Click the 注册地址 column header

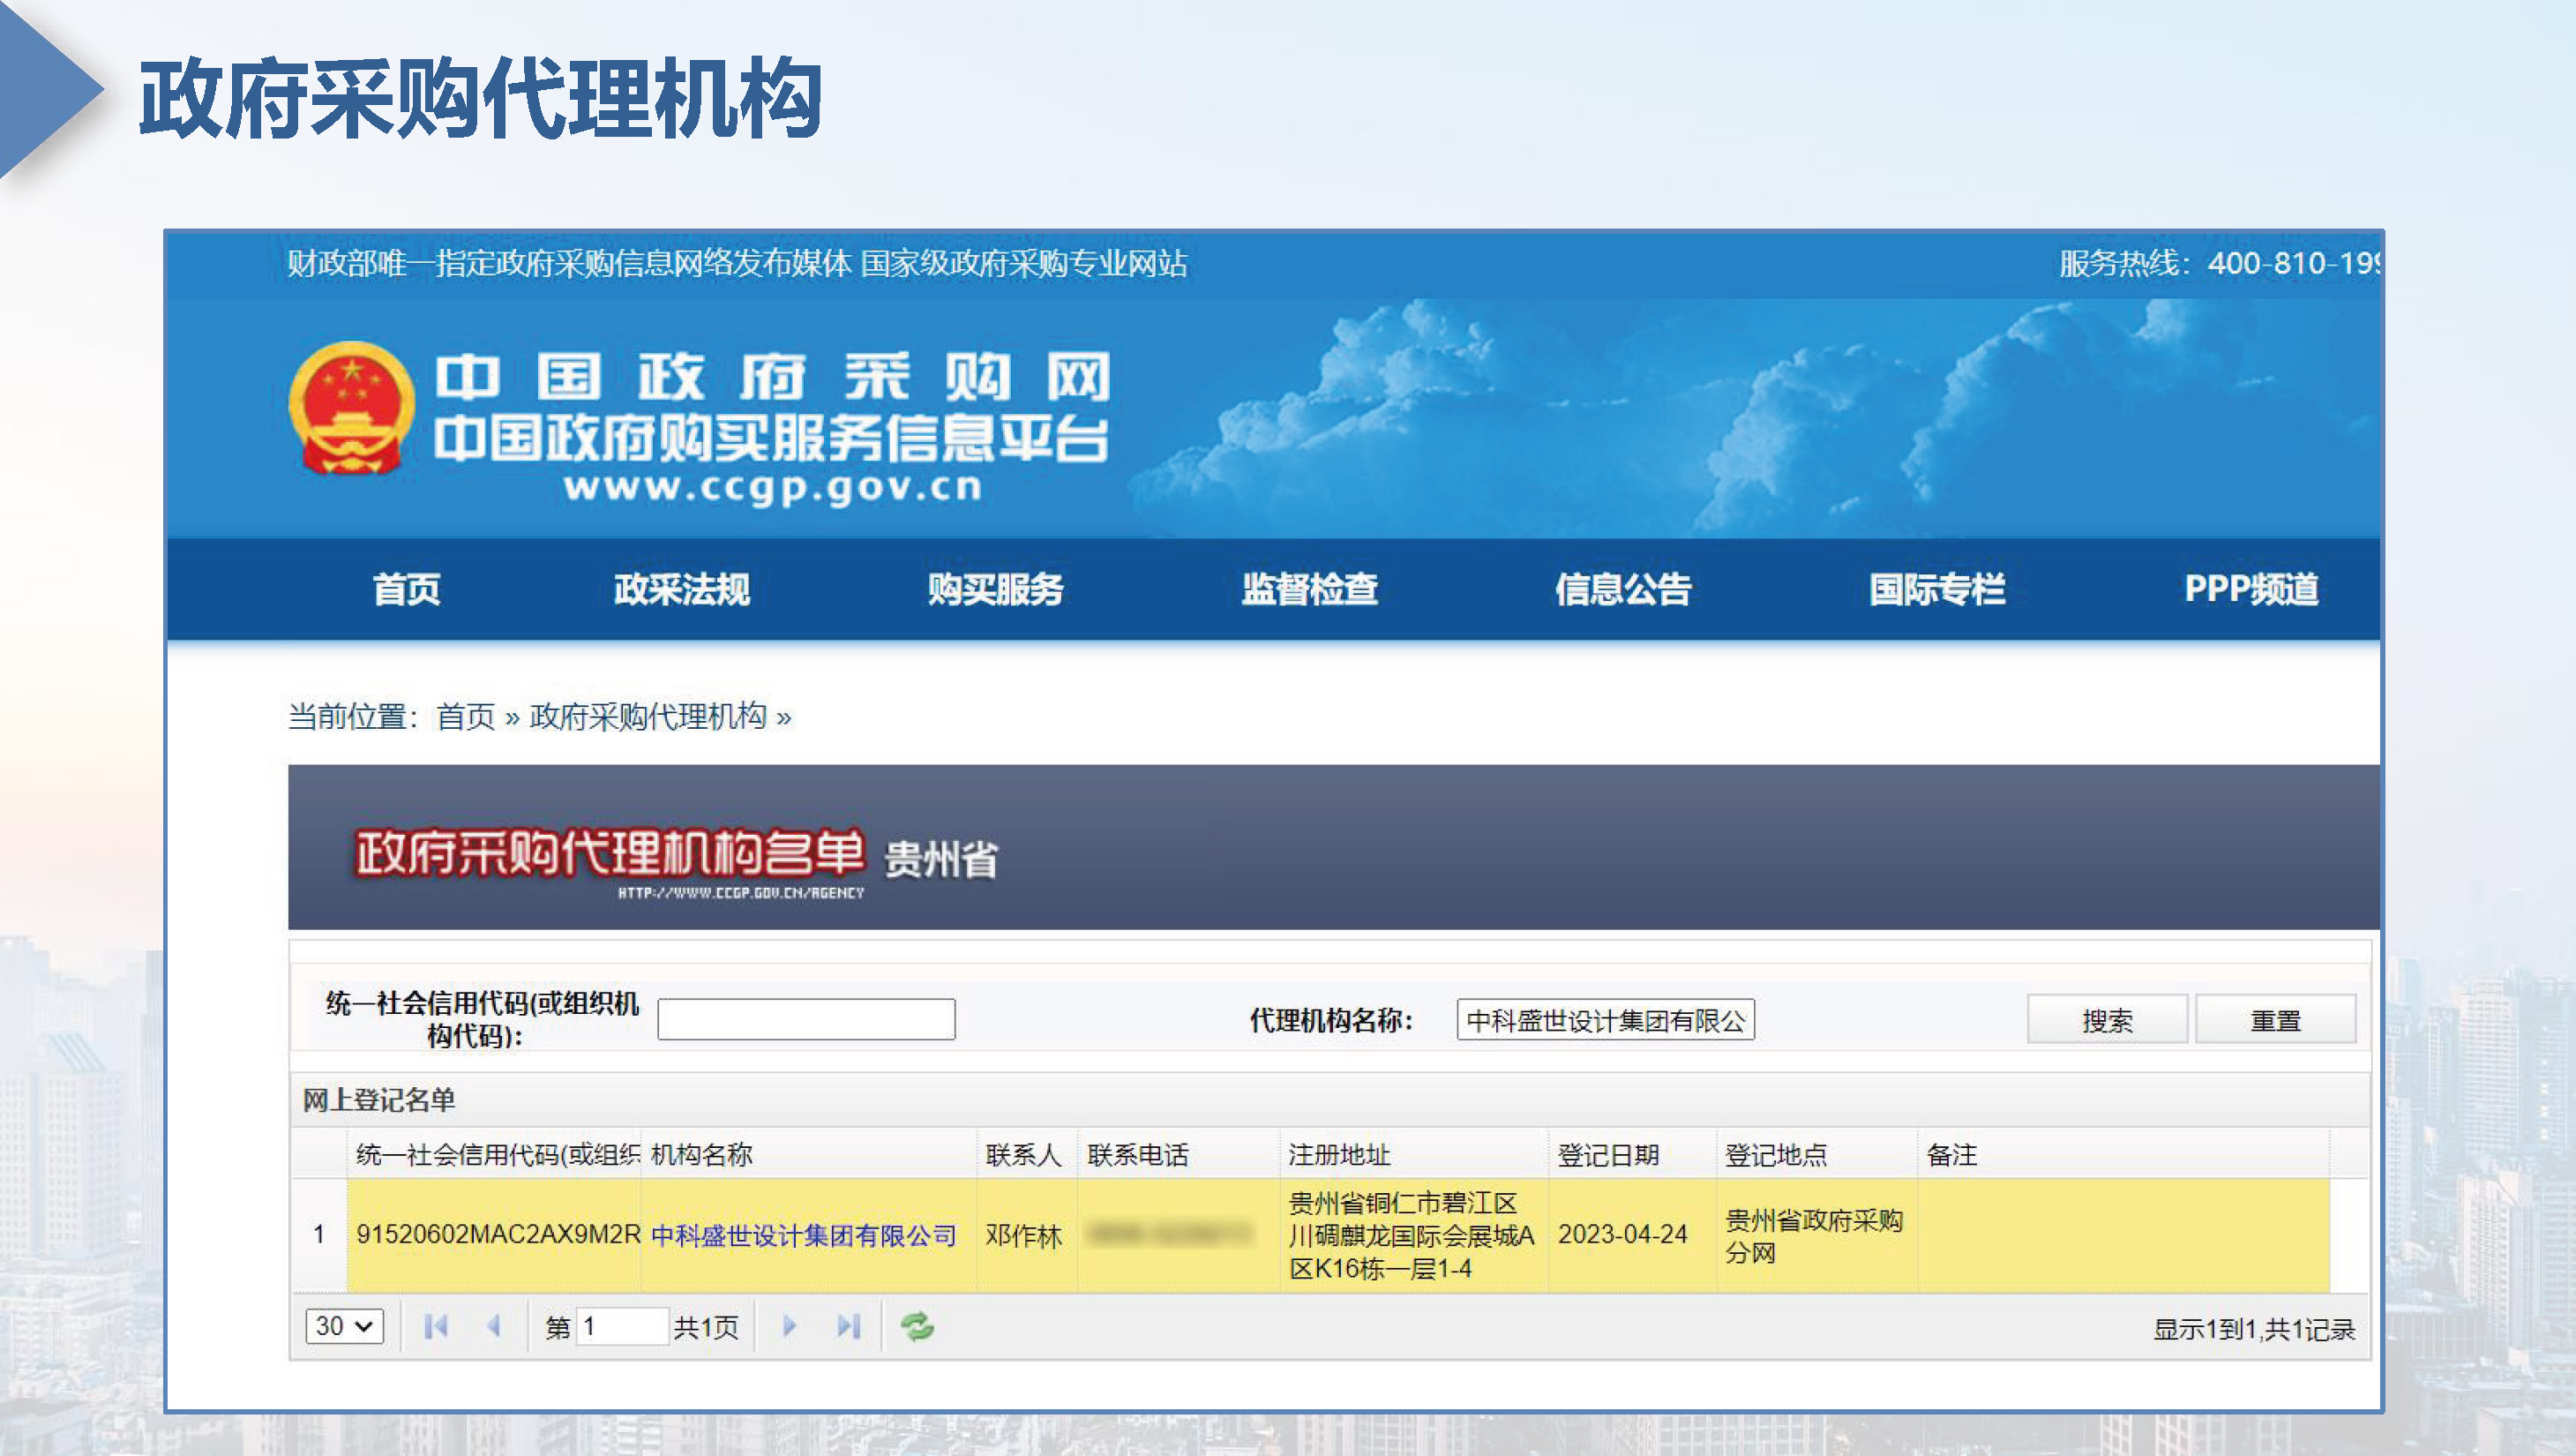pyautogui.click(x=1414, y=1154)
